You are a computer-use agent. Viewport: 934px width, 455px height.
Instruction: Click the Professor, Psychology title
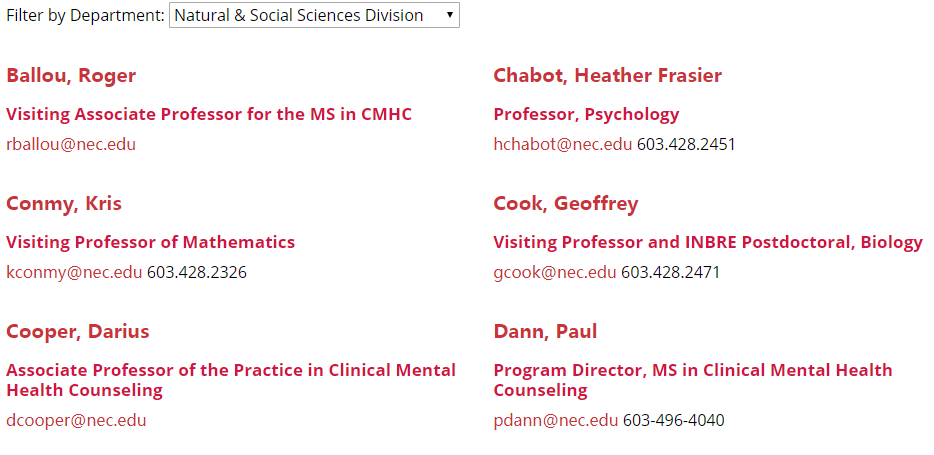pyautogui.click(x=586, y=114)
